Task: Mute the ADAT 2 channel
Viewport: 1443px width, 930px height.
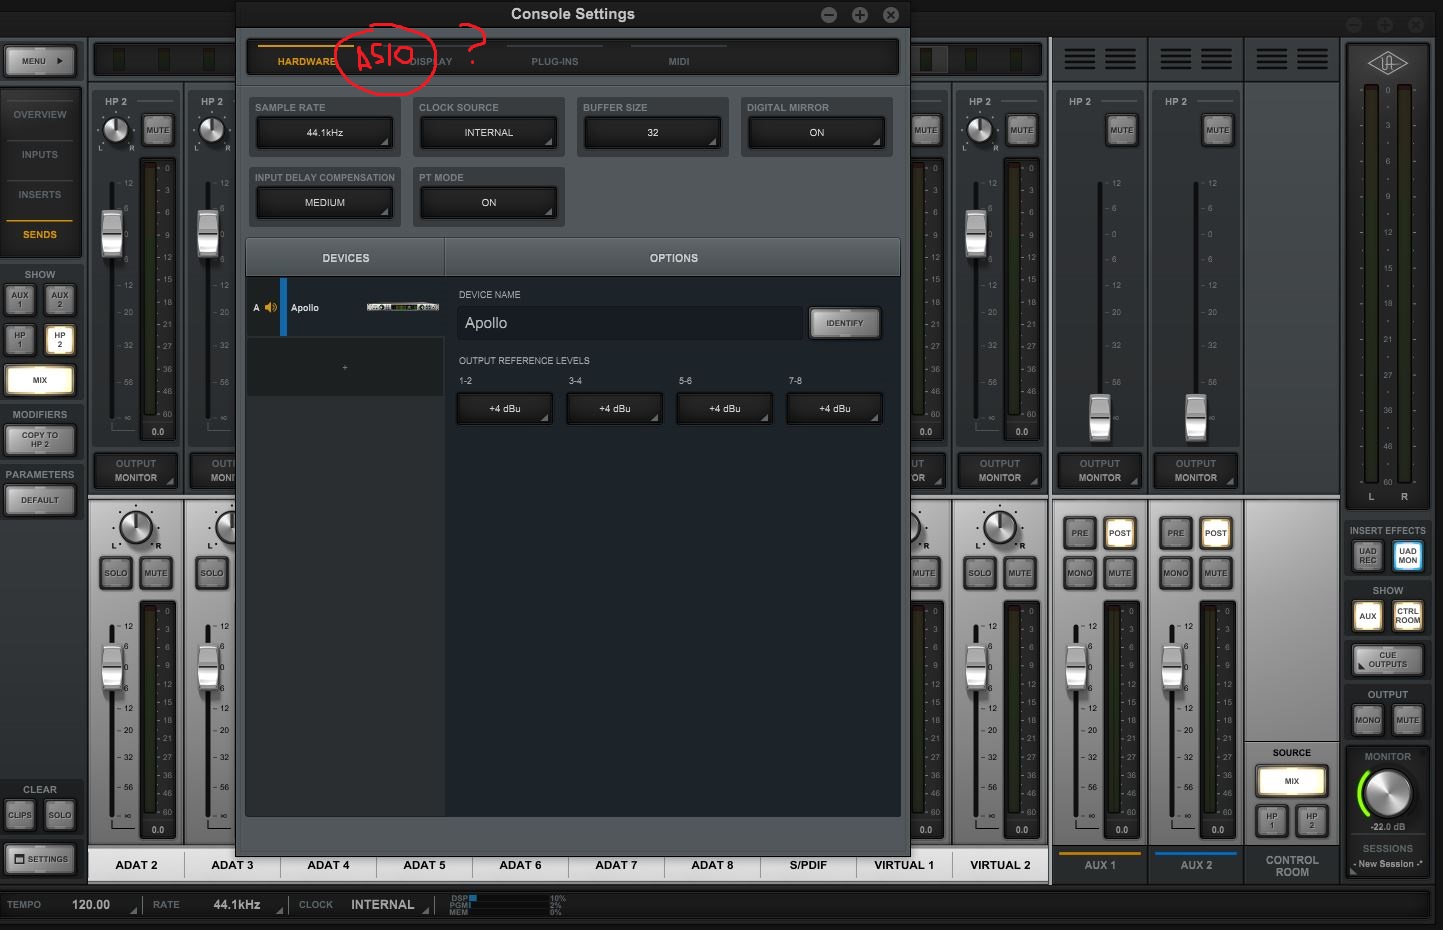Action: (156, 573)
